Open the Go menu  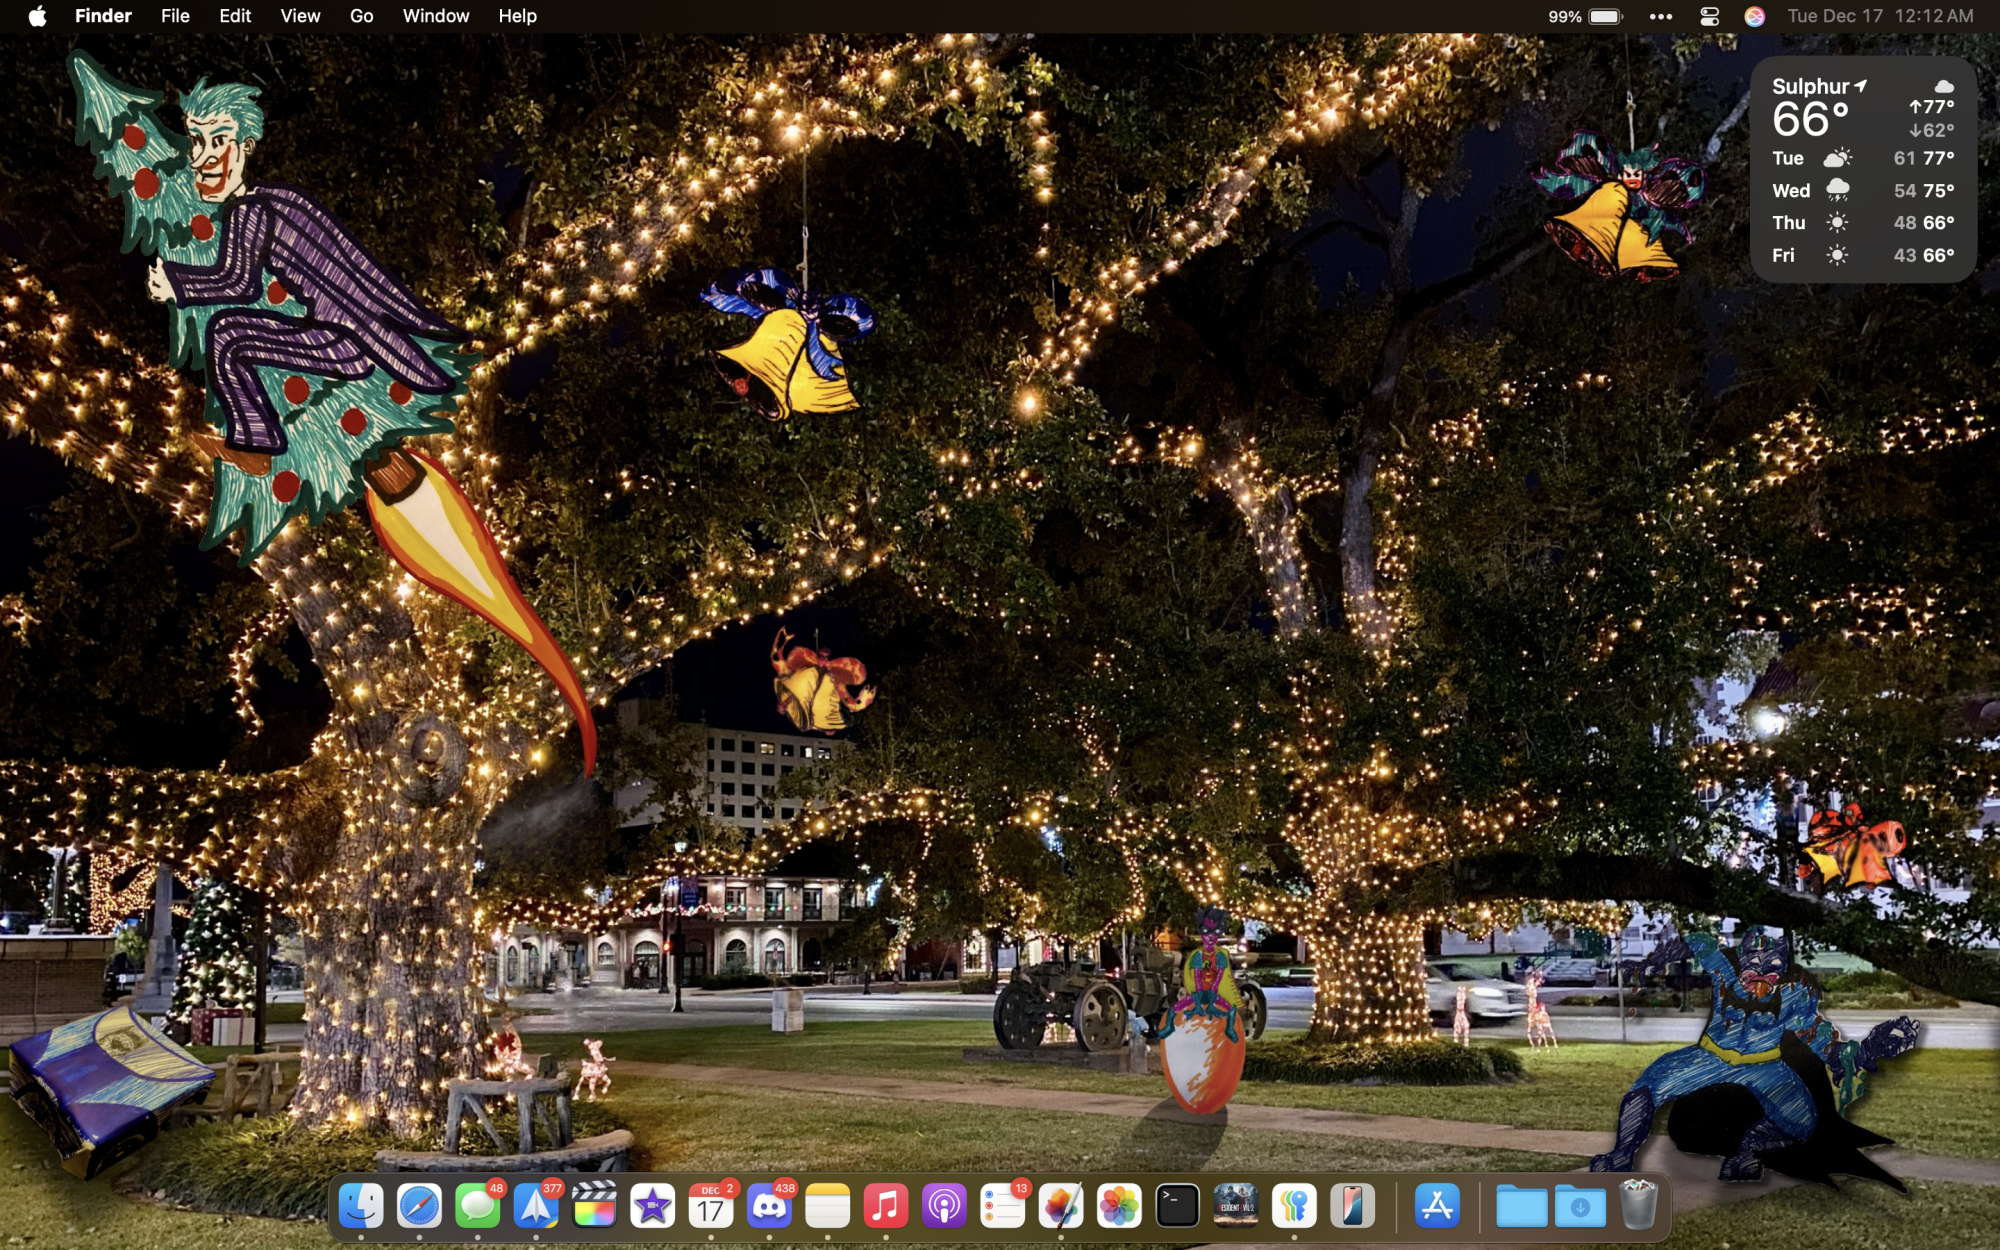[x=361, y=16]
